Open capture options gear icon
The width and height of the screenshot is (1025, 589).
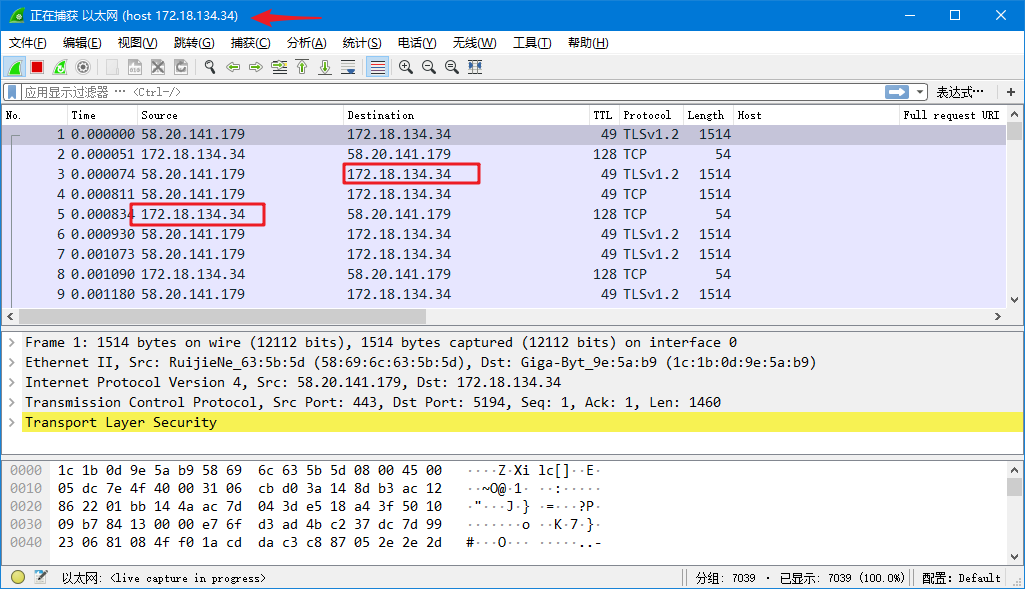tap(83, 67)
